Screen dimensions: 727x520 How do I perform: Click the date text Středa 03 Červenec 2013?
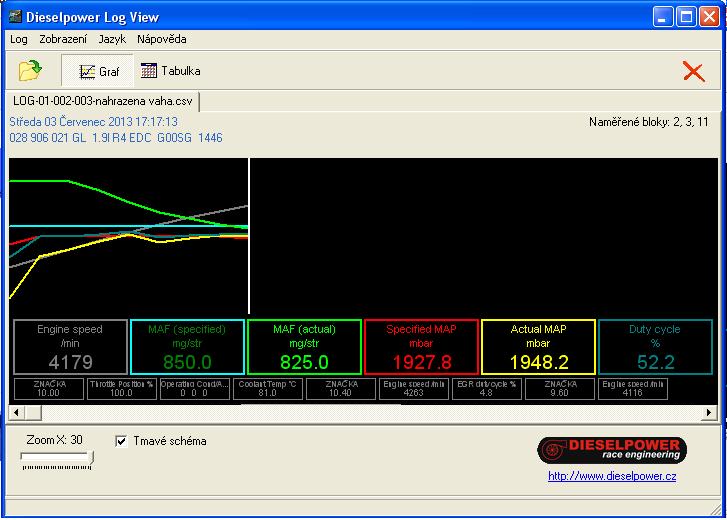[x=94, y=122]
